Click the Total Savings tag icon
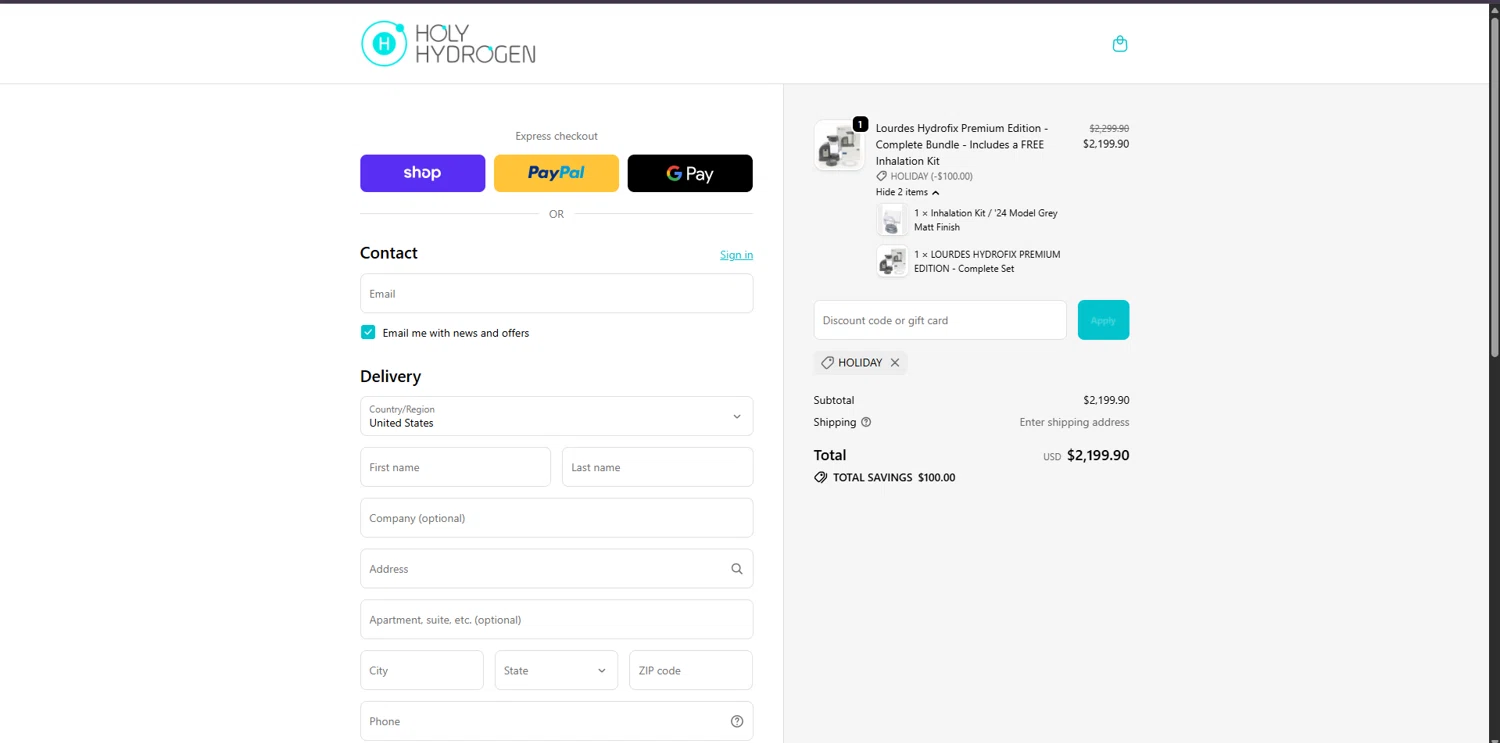The image size is (1500, 743). [821, 478]
